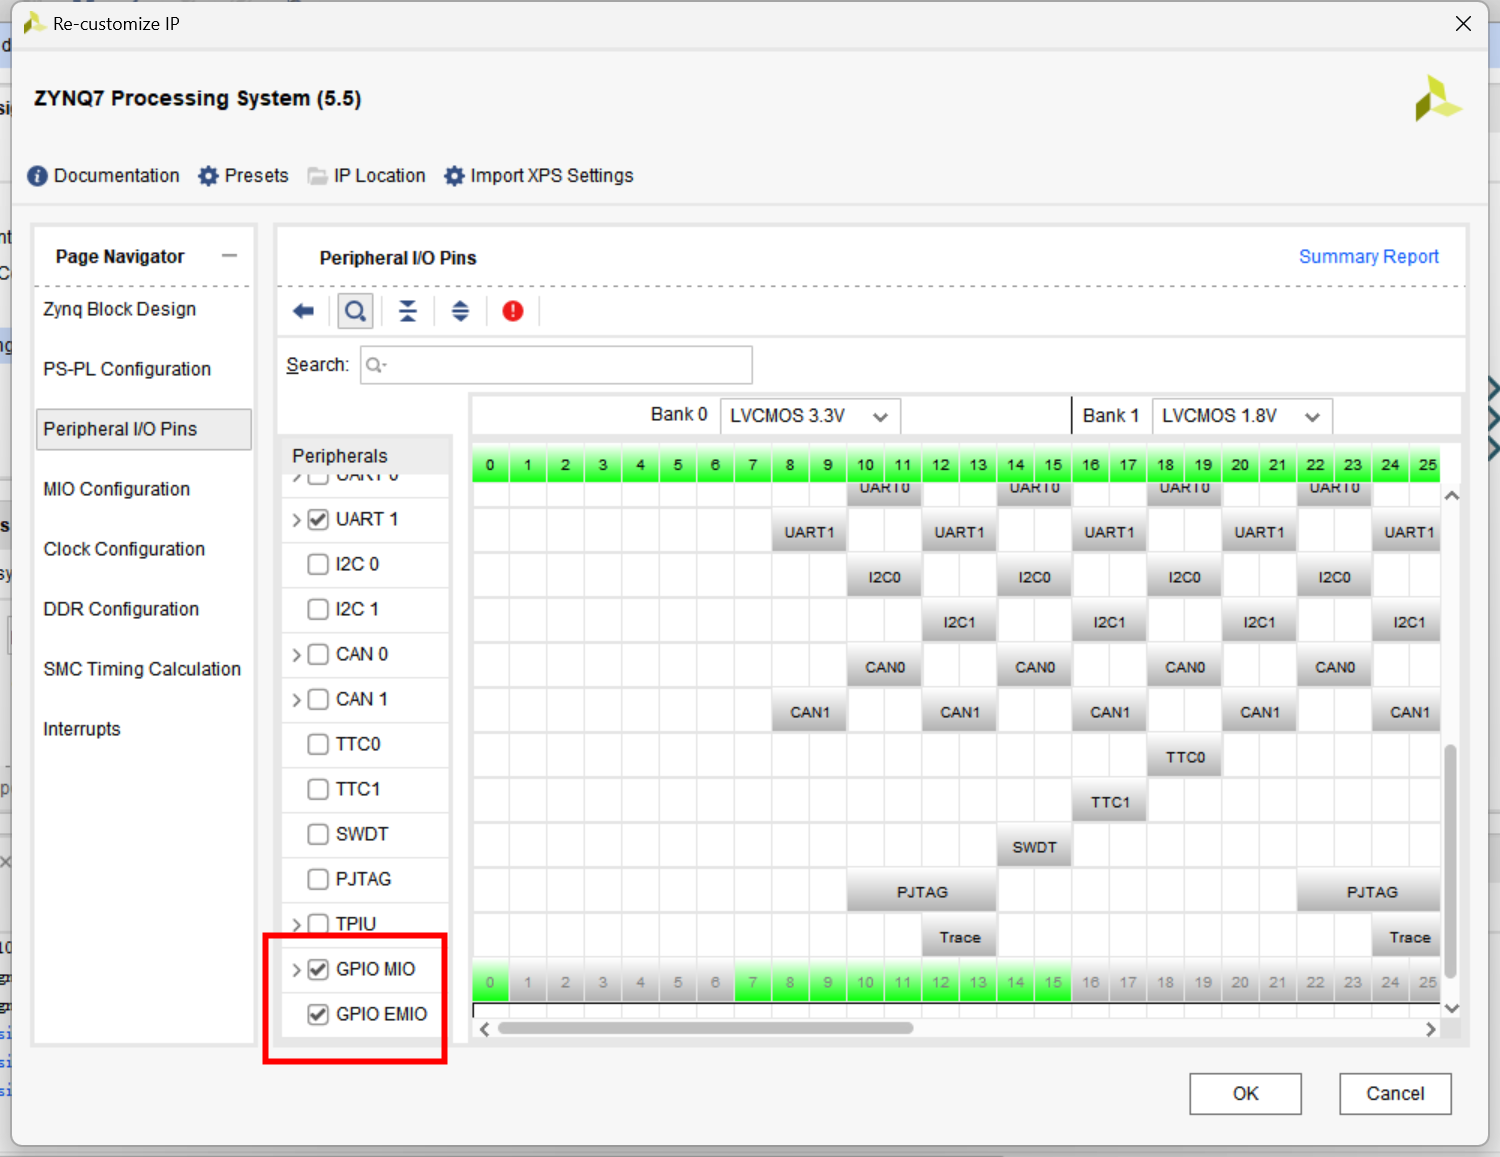1500x1157 pixels.
Task: Open the Summary Report link
Action: 1368,257
